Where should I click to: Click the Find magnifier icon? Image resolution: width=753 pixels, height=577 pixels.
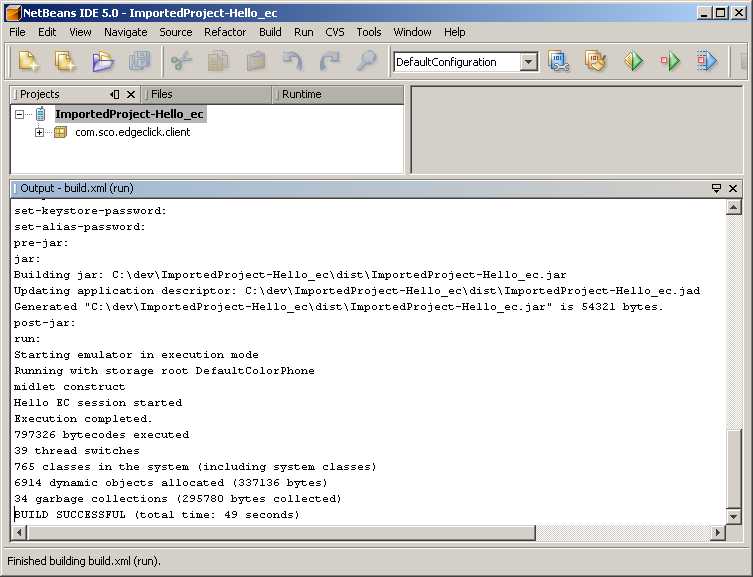pos(366,61)
